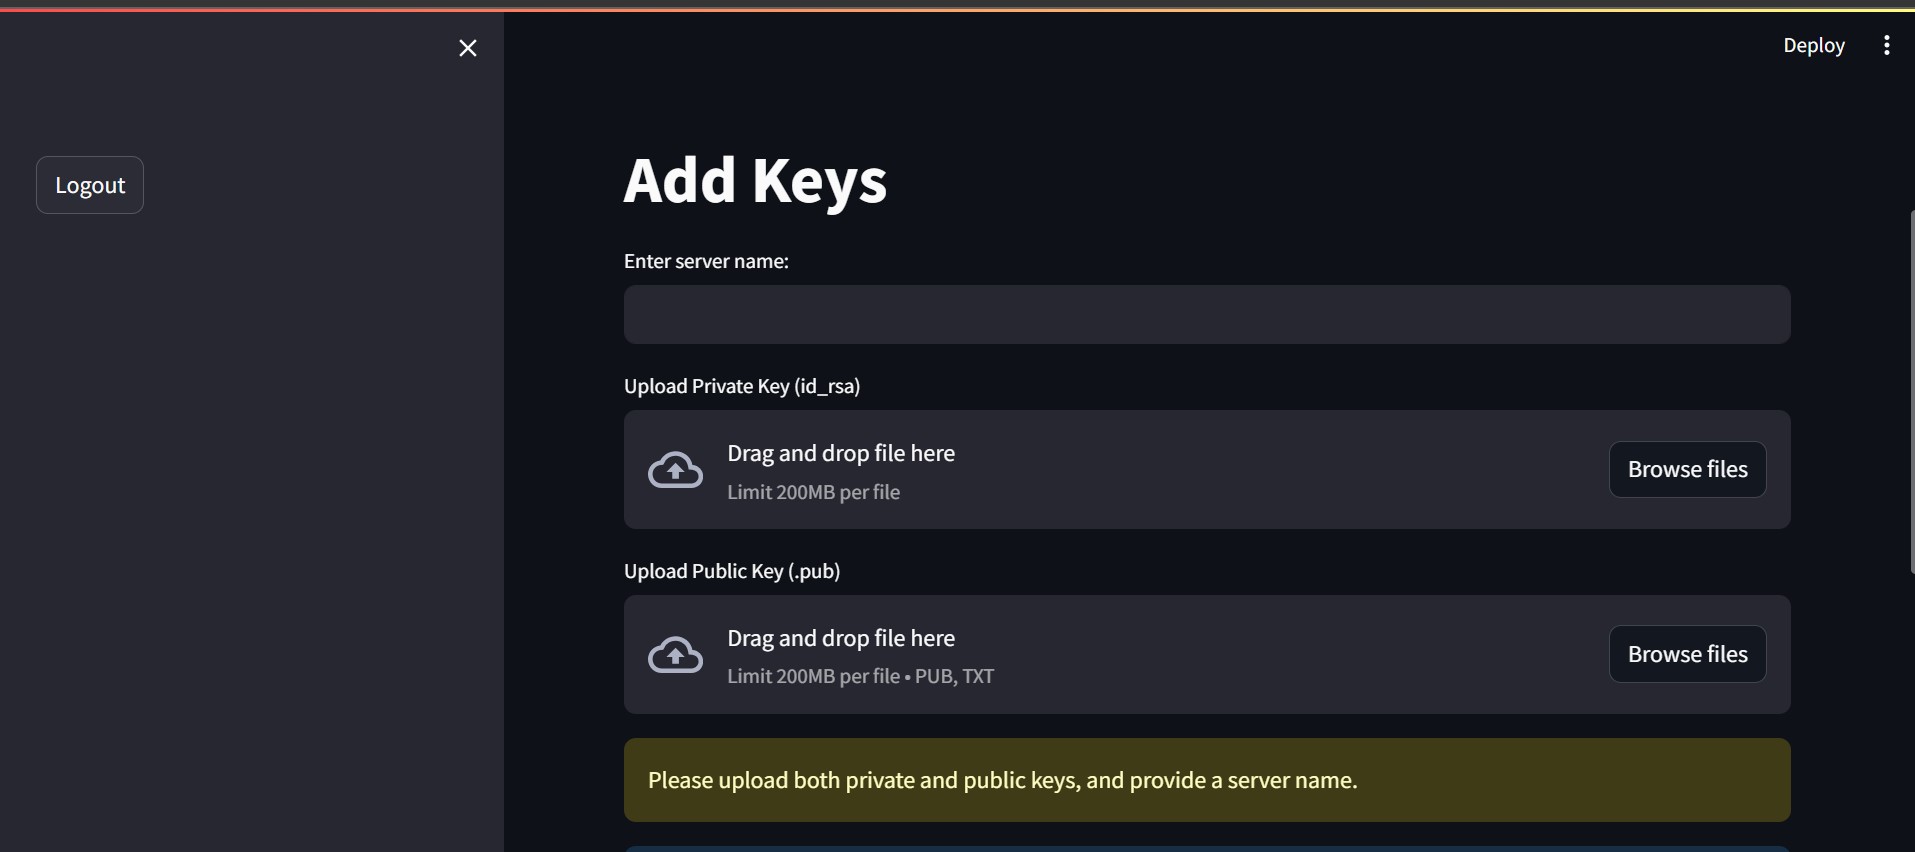Click the cloud upload icon for Public Key
This screenshot has height=852, width=1915.
(675, 655)
